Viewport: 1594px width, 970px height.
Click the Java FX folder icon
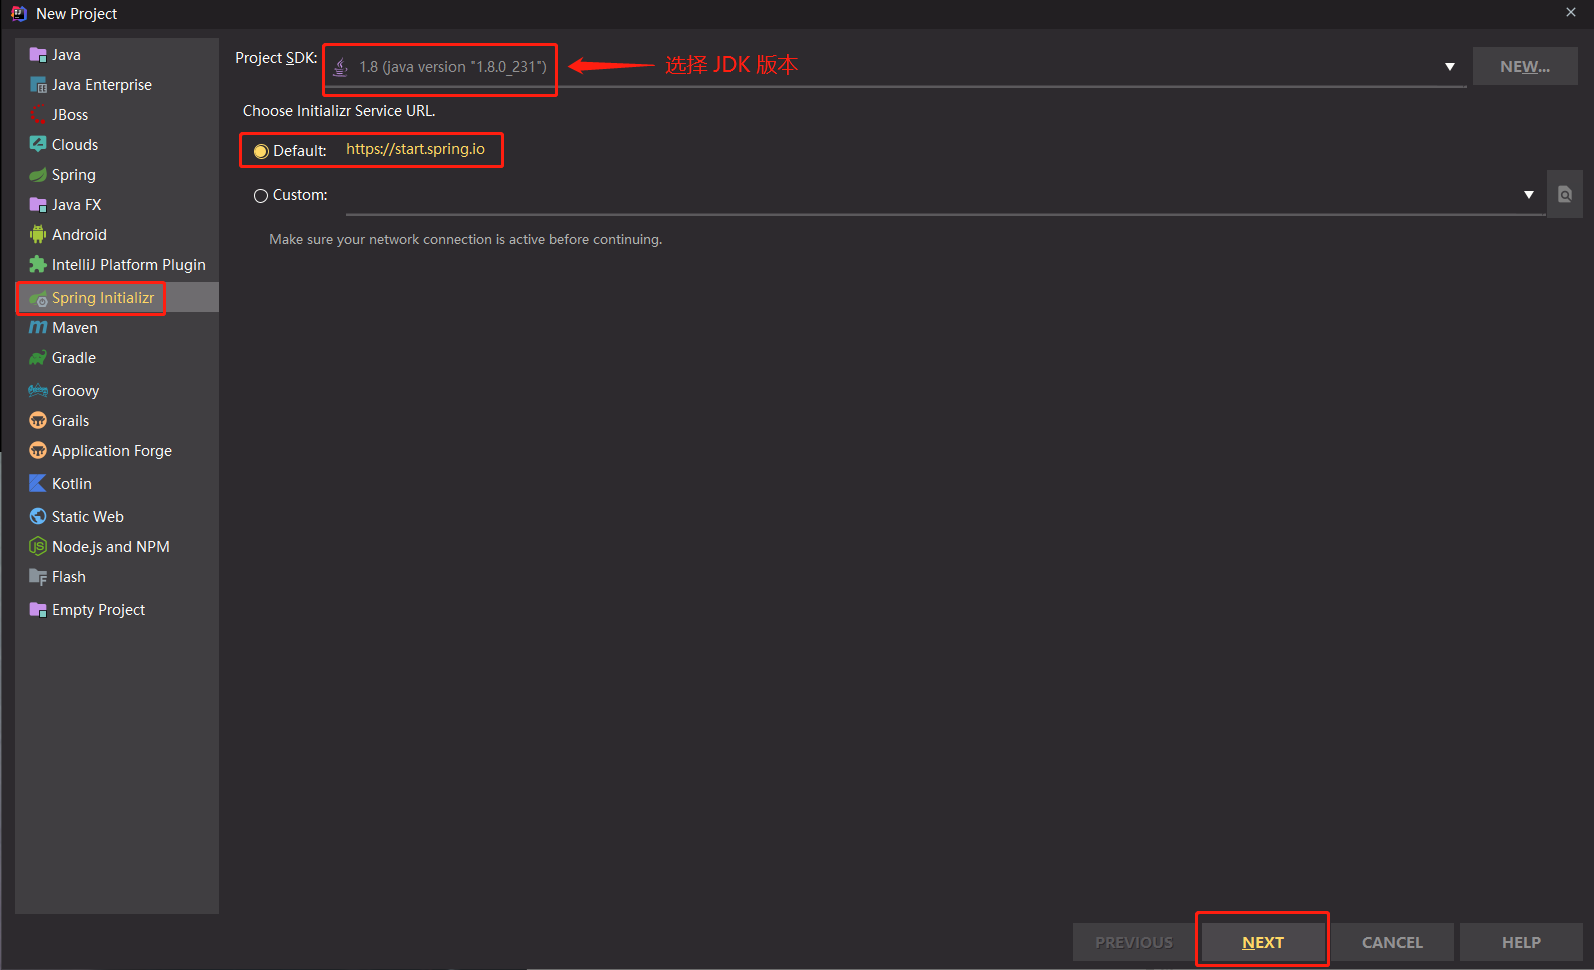(x=38, y=205)
